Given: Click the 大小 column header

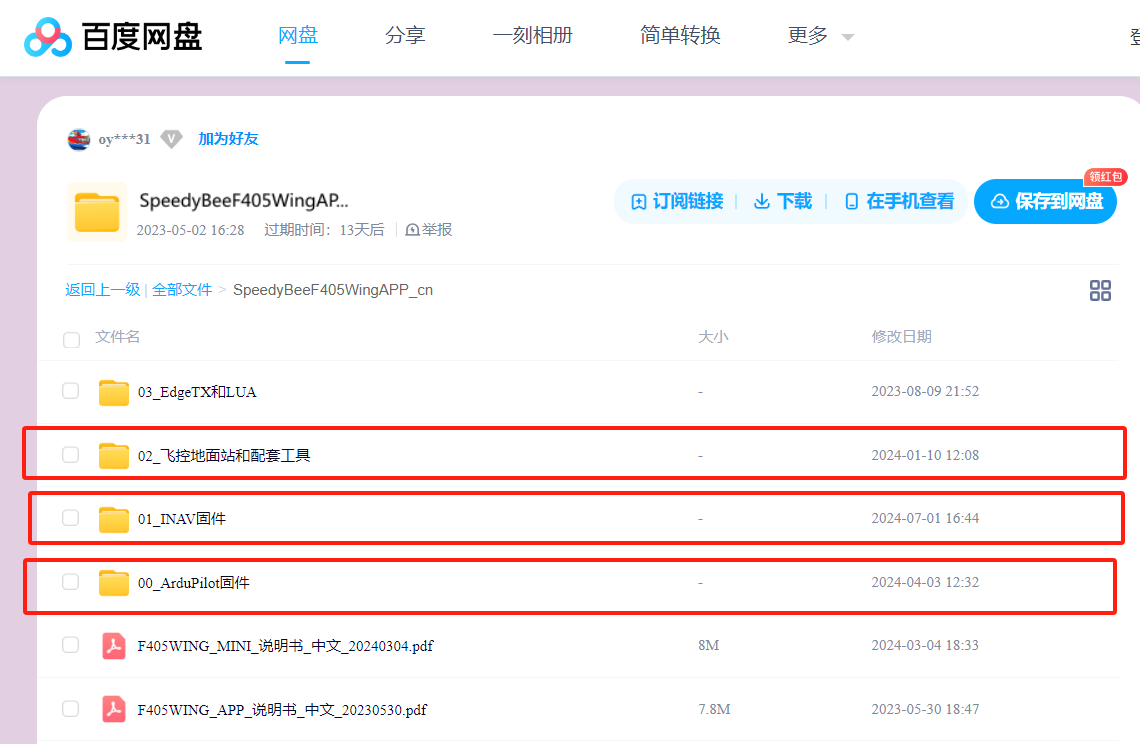Looking at the screenshot, I should click(x=712, y=337).
